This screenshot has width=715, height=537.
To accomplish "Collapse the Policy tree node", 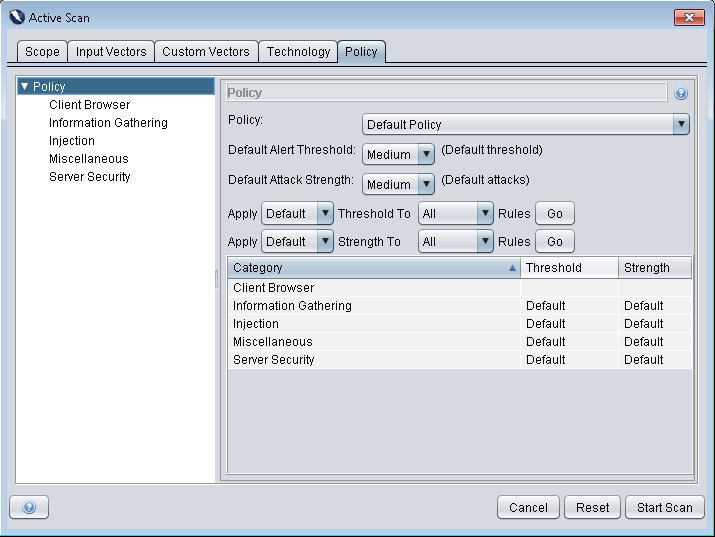I will point(25,87).
